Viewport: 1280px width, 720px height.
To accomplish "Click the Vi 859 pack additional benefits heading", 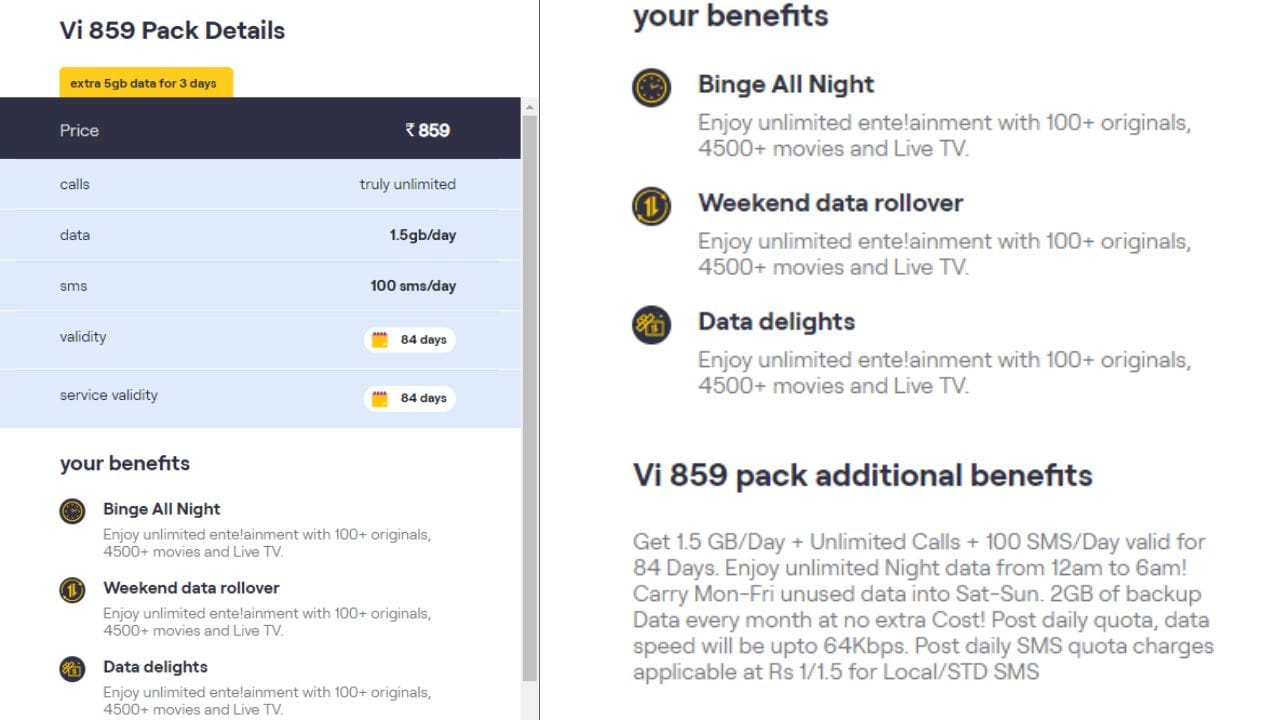I will [x=862, y=475].
